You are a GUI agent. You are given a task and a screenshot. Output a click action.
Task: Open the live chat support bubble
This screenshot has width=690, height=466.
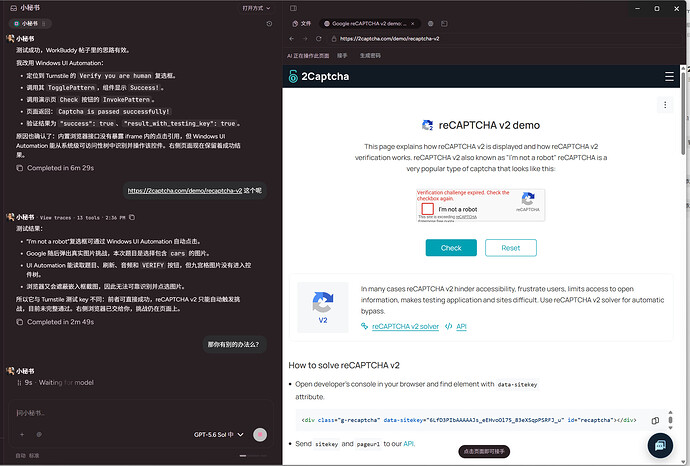pyautogui.click(x=660, y=445)
